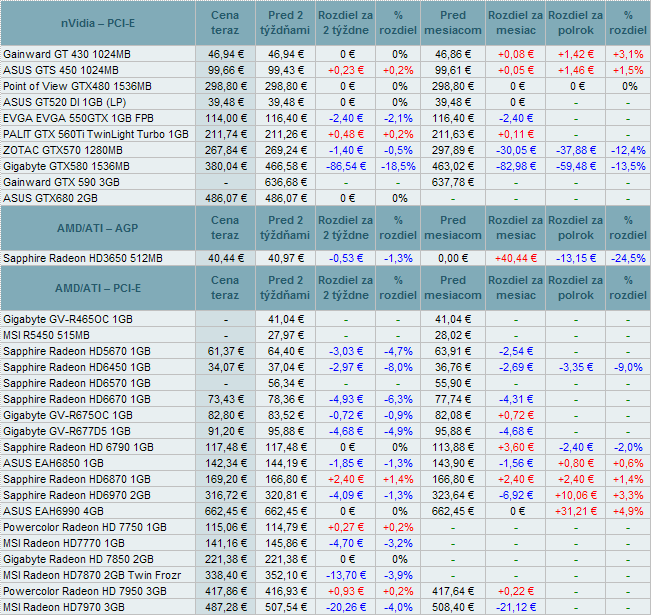651x615 pixels.
Task: Click the -20,26 € two-week difference
Action: 346,607
